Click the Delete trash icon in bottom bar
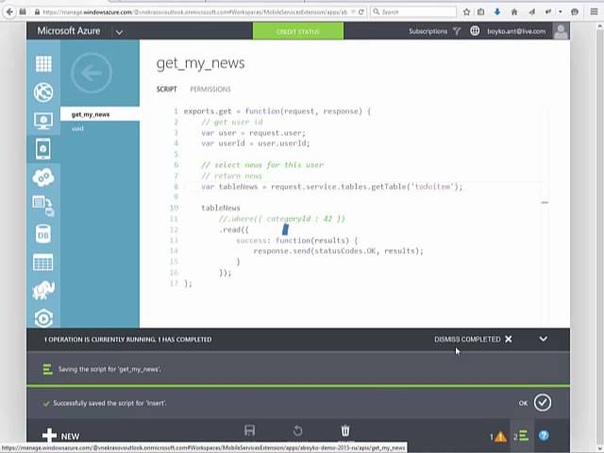Screen dimensions: 604x453 pyautogui.click(x=345, y=430)
